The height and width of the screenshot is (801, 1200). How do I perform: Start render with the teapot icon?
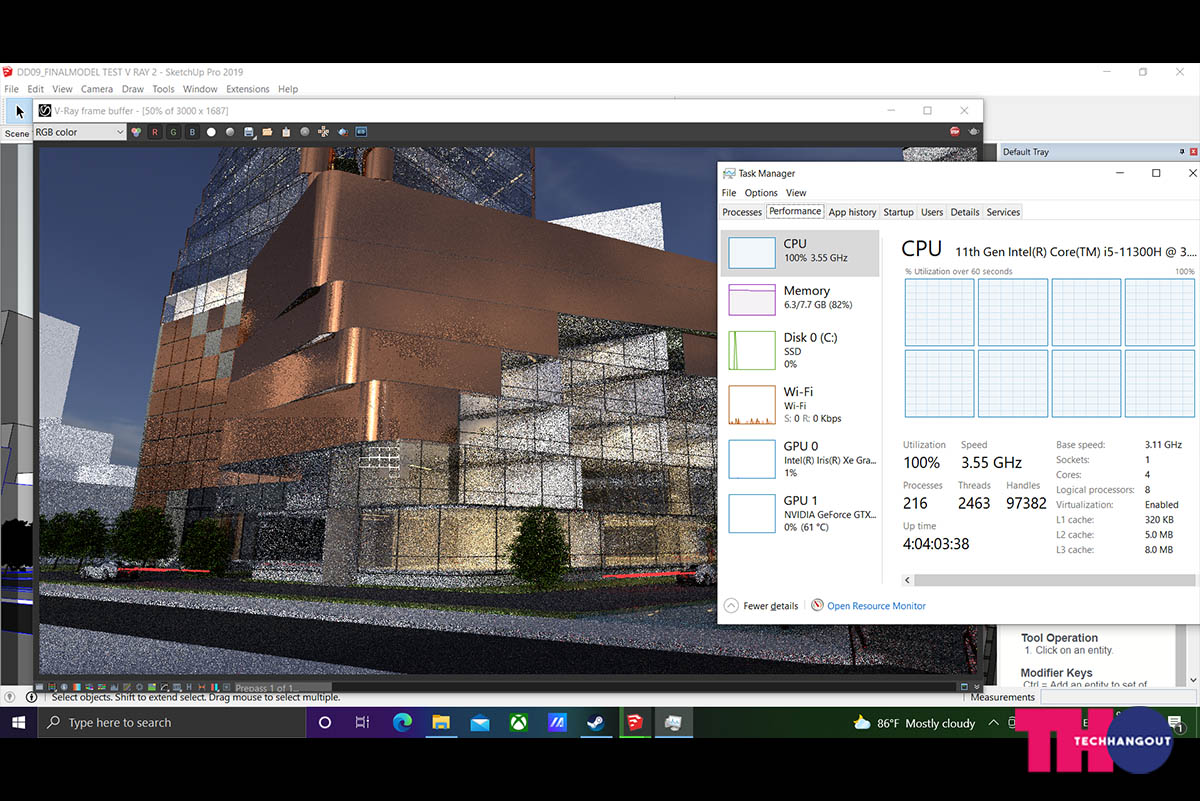[x=972, y=131]
